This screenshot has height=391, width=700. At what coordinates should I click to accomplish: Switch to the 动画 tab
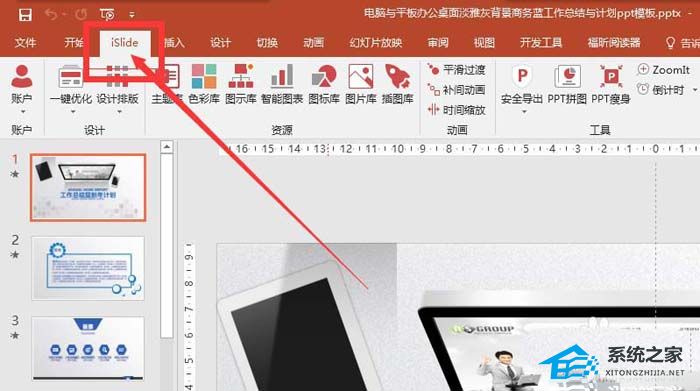click(313, 42)
